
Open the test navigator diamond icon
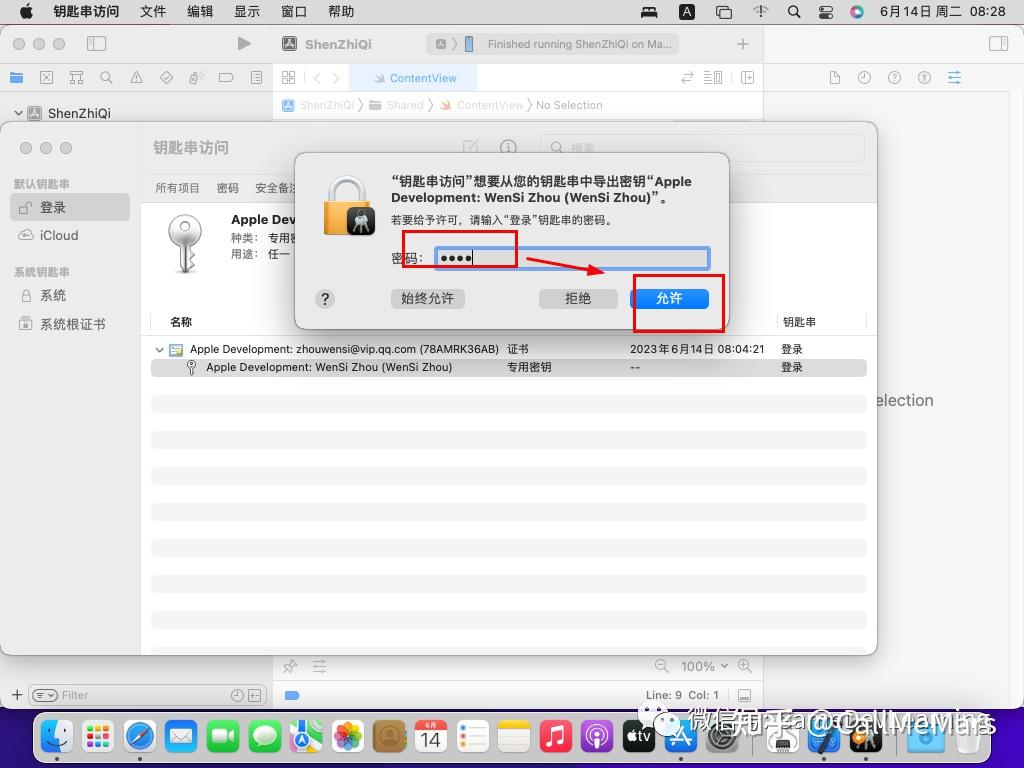tap(167, 78)
